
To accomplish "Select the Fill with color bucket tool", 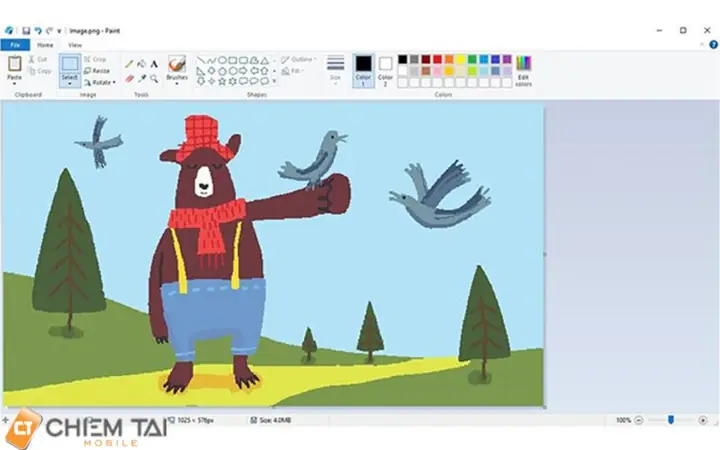I will pos(142,64).
